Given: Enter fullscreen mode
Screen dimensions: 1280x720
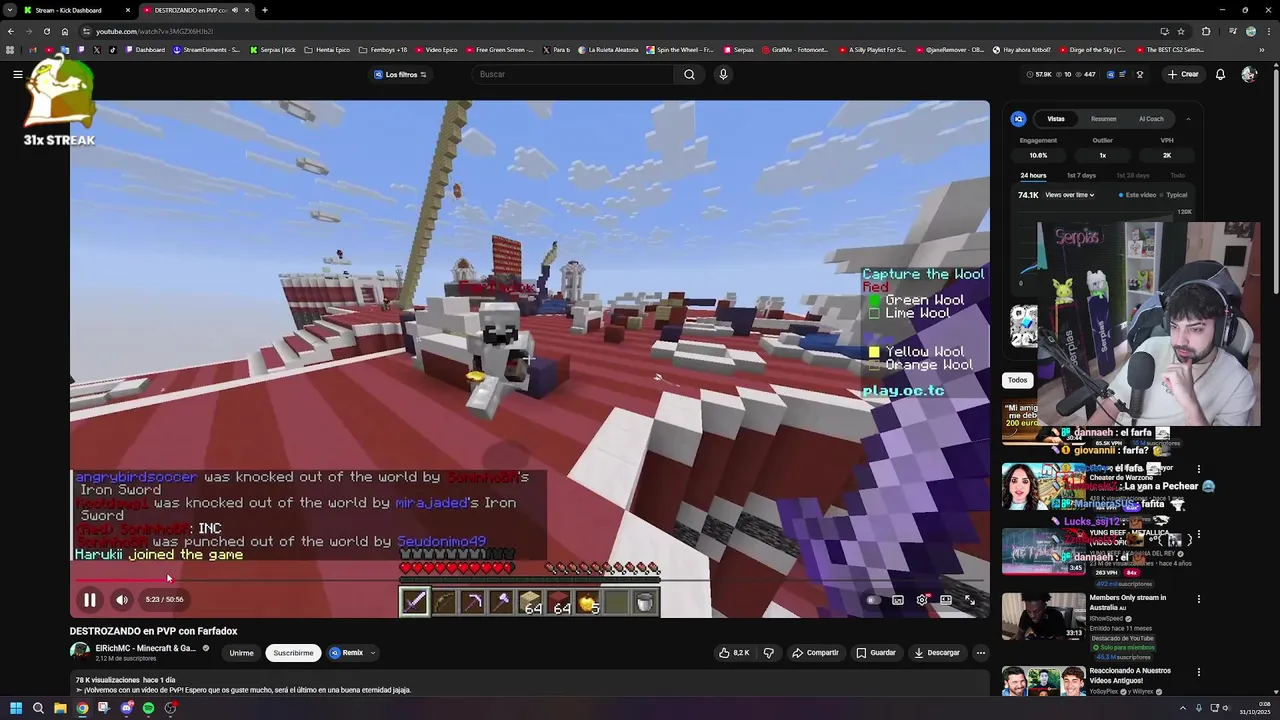Looking at the screenshot, I should (x=969, y=600).
